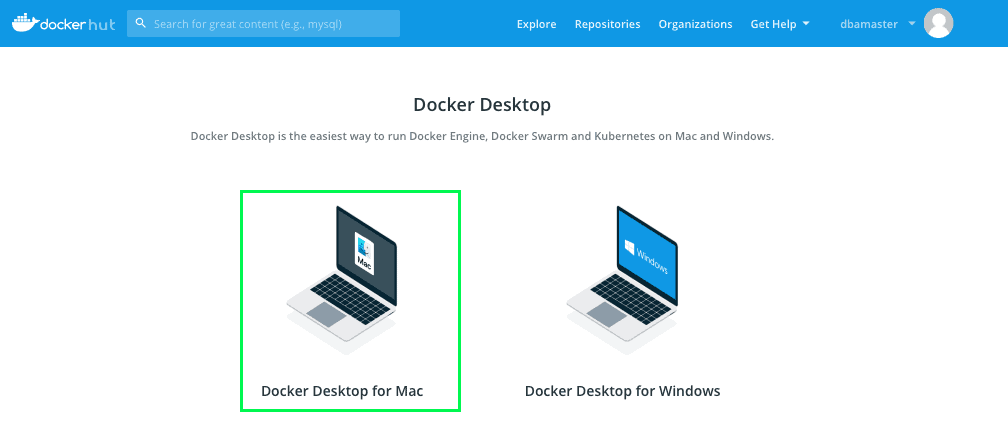The image size is (1008, 439).
Task: Open the dbamaster account menu
Action: coord(878,24)
